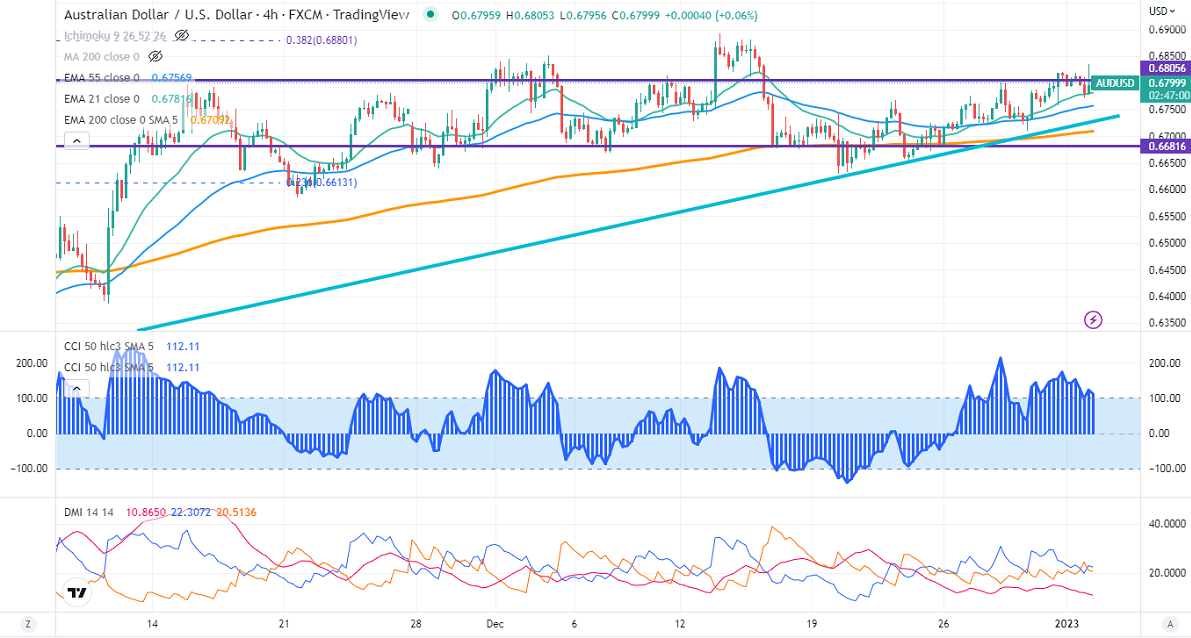Select the EMA 55 close 0 legend
This screenshot has width=1191, height=638.
coord(102,77)
